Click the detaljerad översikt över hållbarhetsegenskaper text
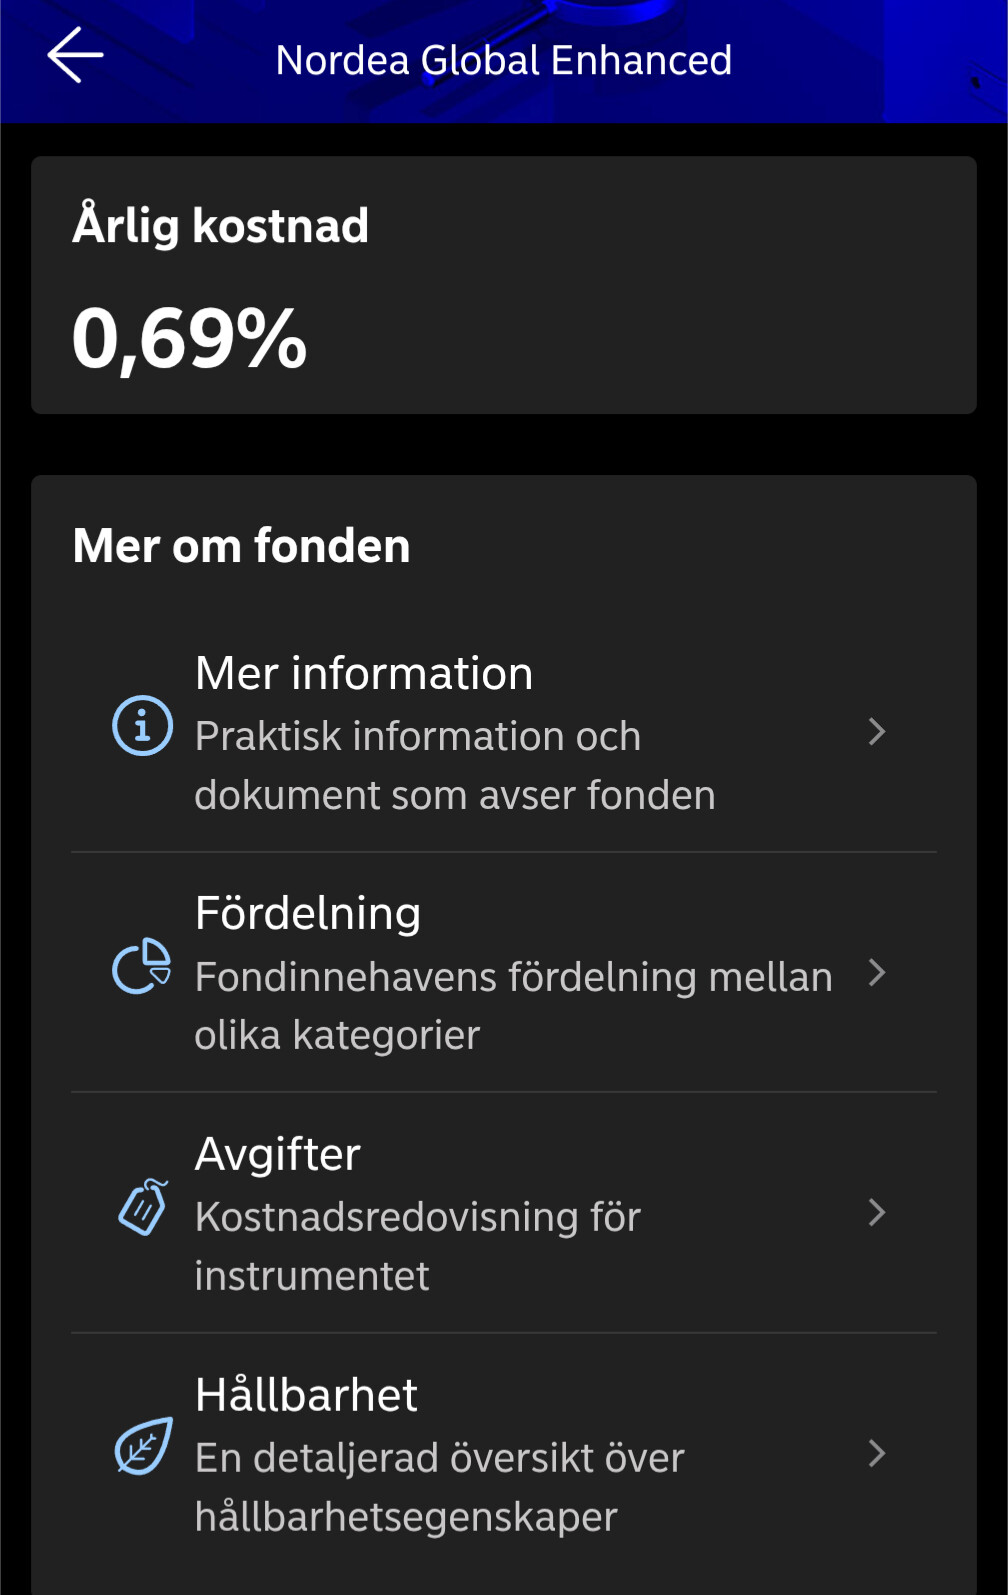Image resolution: width=1008 pixels, height=1595 pixels. [439, 1487]
